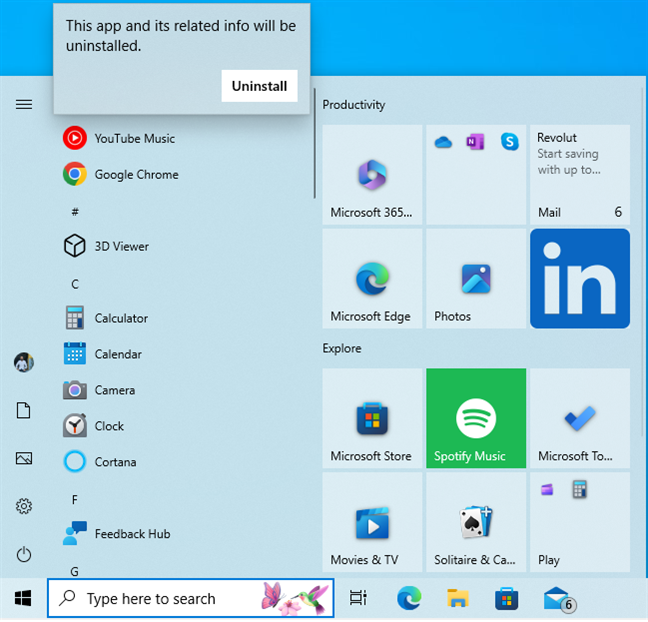Image resolution: width=648 pixels, height=622 pixels.
Task: Open Task View on the taskbar
Action: coord(358,598)
